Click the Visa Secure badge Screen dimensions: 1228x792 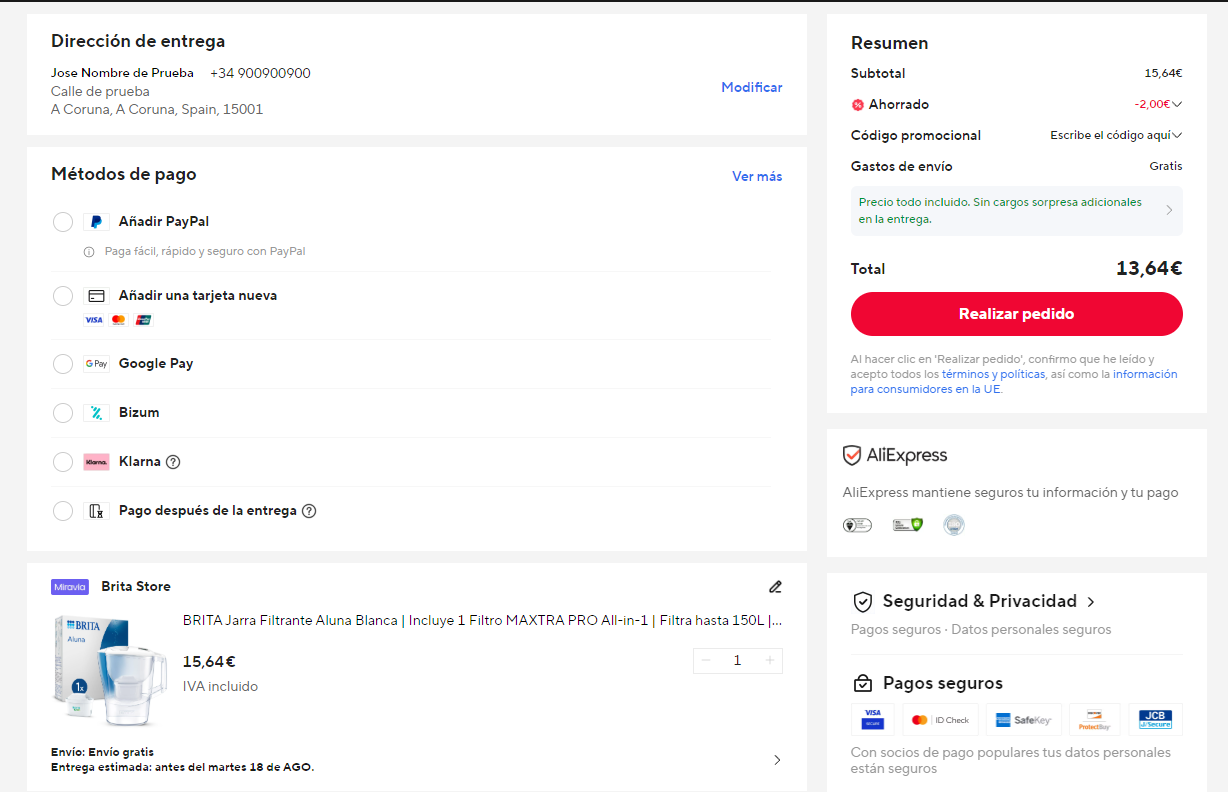coord(872,720)
